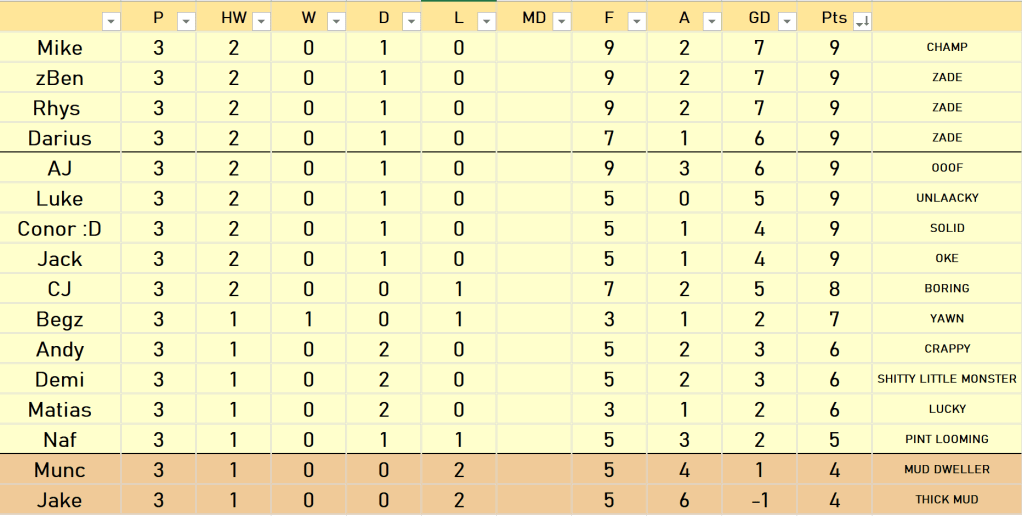
Task: Open the GD column filter dropdown
Action: tap(787, 21)
